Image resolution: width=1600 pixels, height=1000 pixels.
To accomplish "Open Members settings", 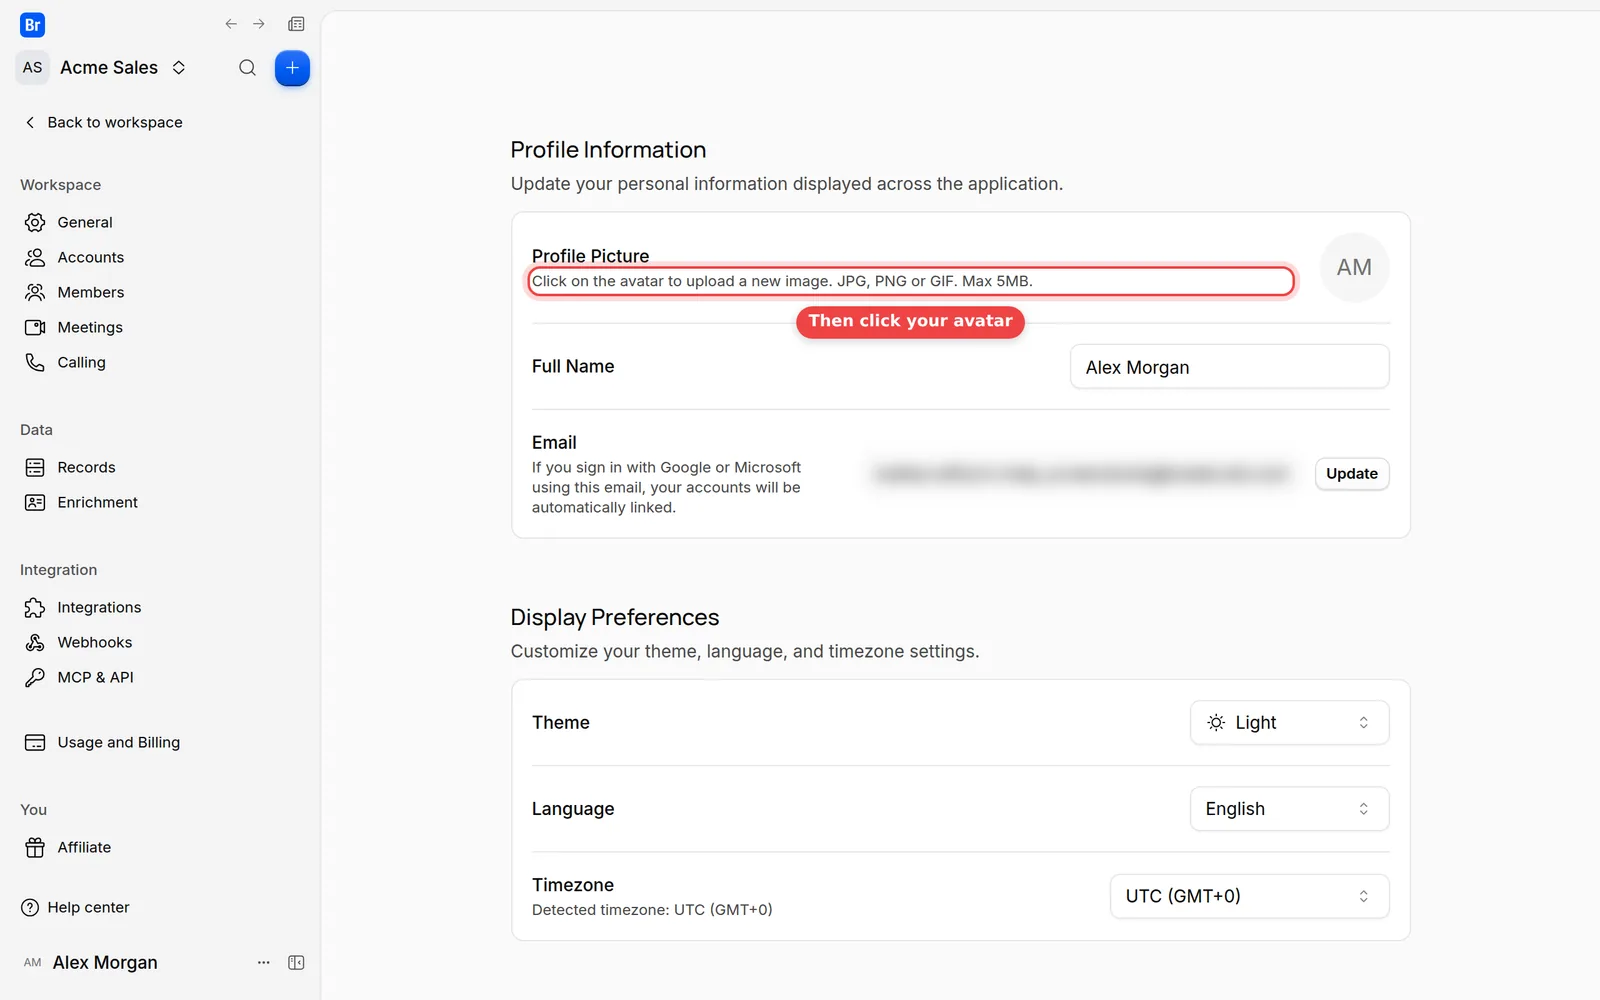I will tap(91, 292).
